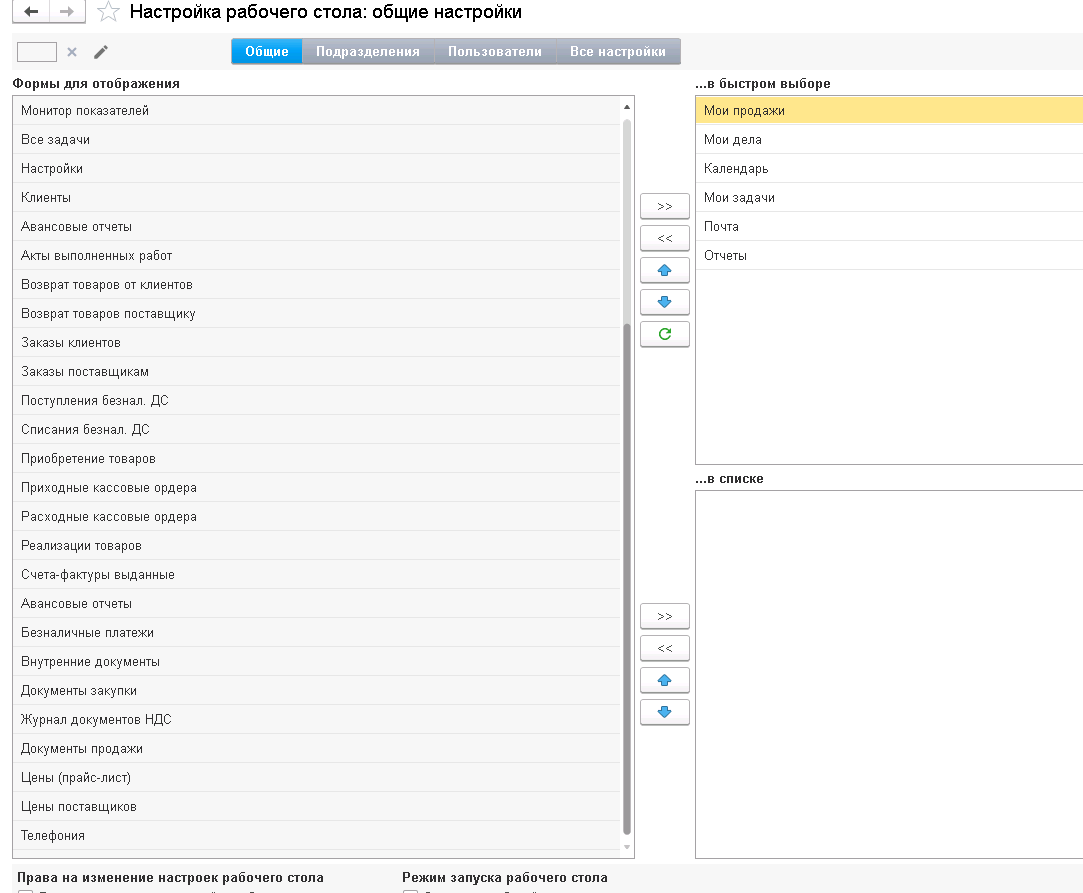Click the small input field at top left
Image resolution: width=1083 pixels, height=893 pixels.
point(37,52)
